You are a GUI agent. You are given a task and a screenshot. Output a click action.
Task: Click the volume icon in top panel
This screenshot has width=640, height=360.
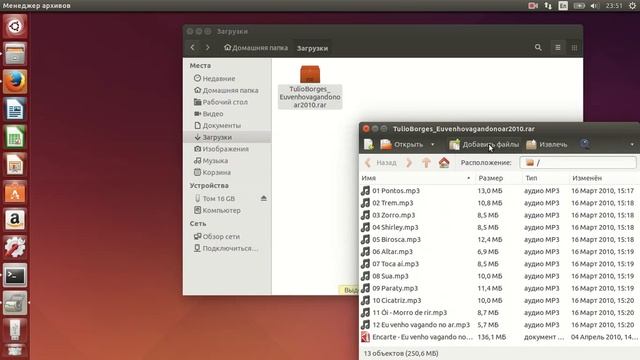click(595, 6)
